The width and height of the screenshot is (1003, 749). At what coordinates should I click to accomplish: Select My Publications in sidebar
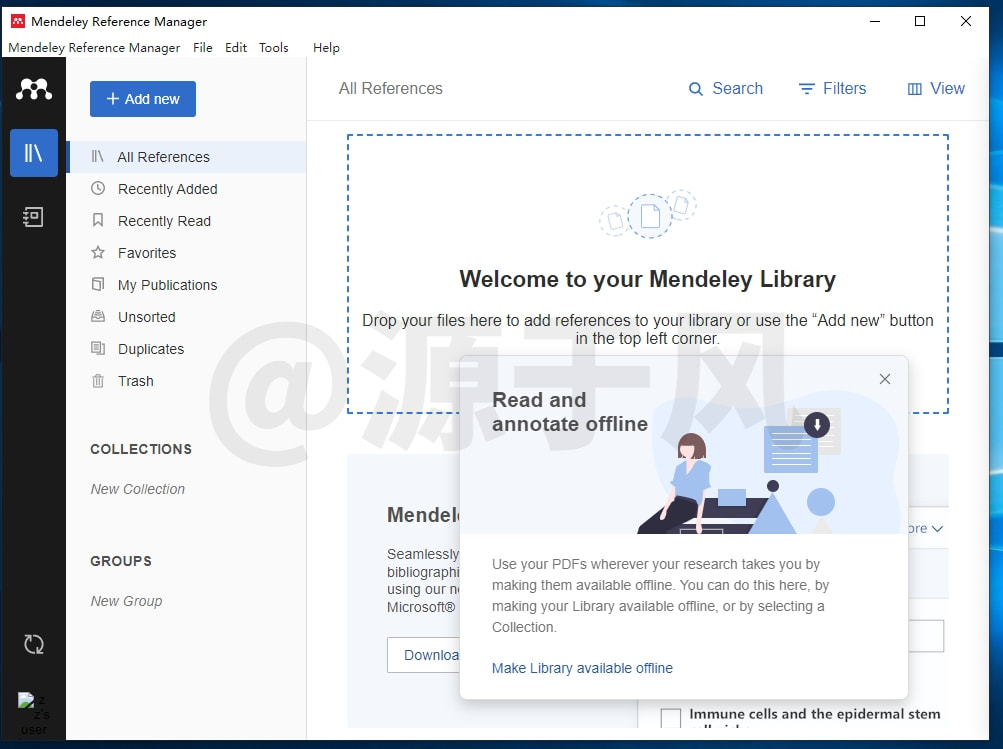186,285
